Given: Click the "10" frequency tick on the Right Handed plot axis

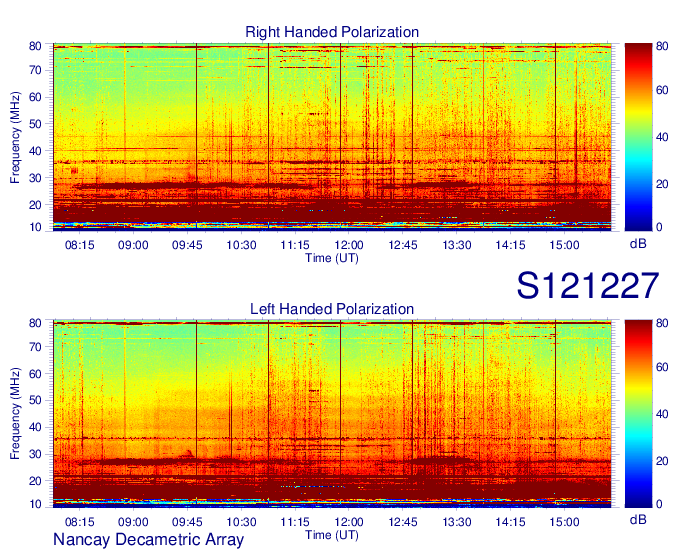Looking at the screenshot, I should click(x=35, y=227).
